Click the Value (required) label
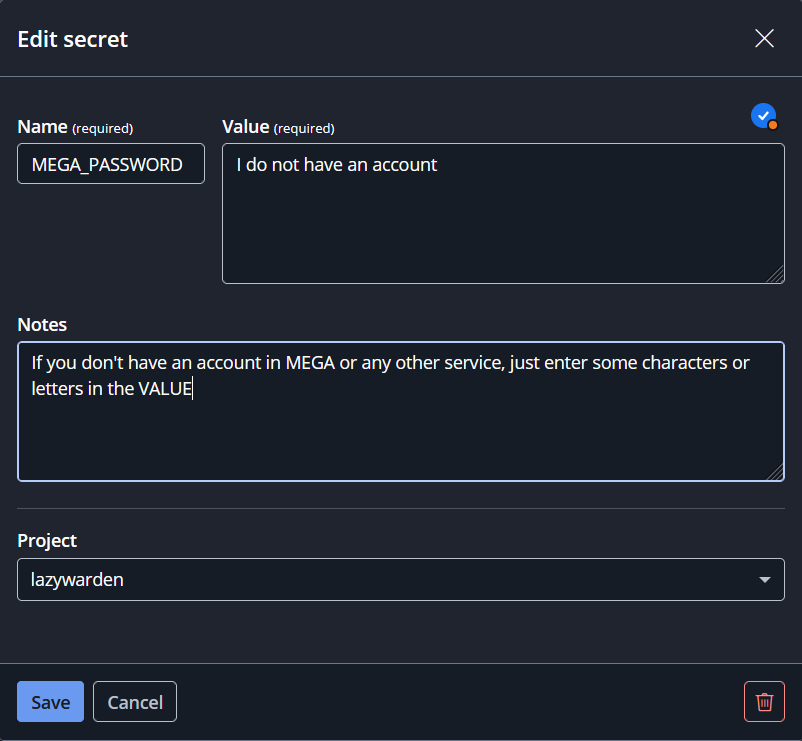The image size is (802, 741). 278,127
